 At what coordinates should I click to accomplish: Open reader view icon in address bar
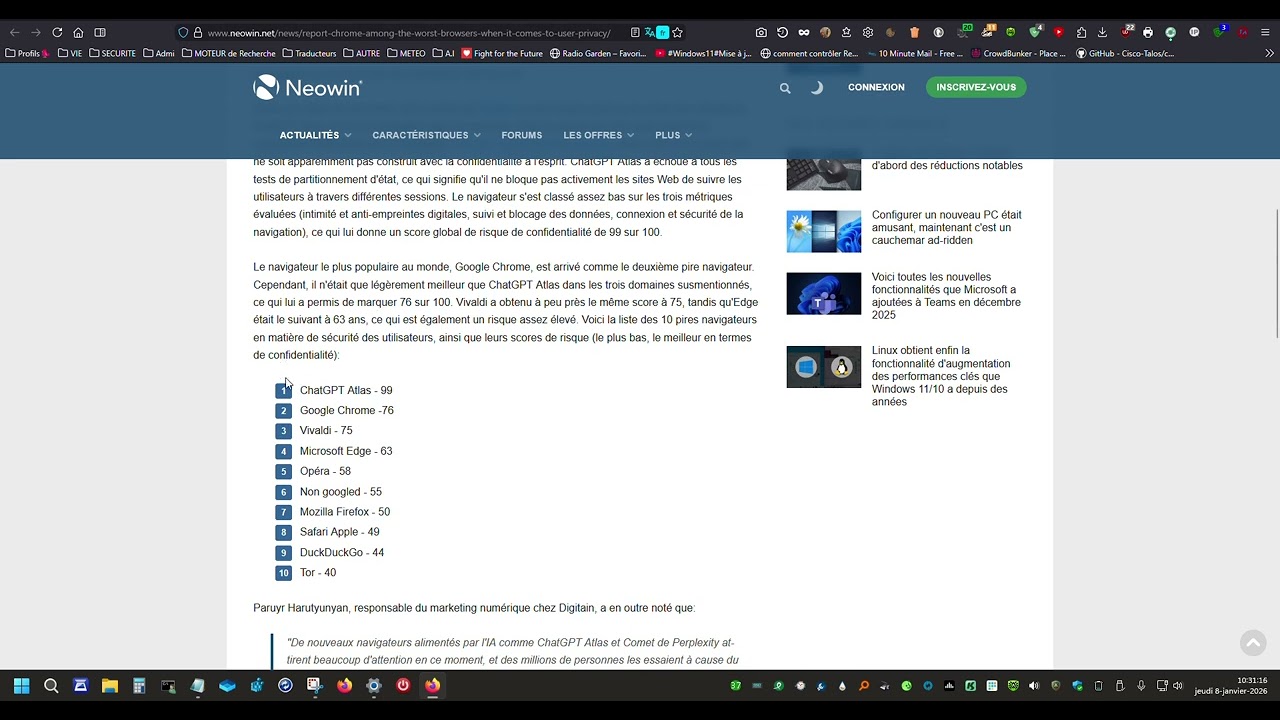pyautogui.click(x=635, y=33)
